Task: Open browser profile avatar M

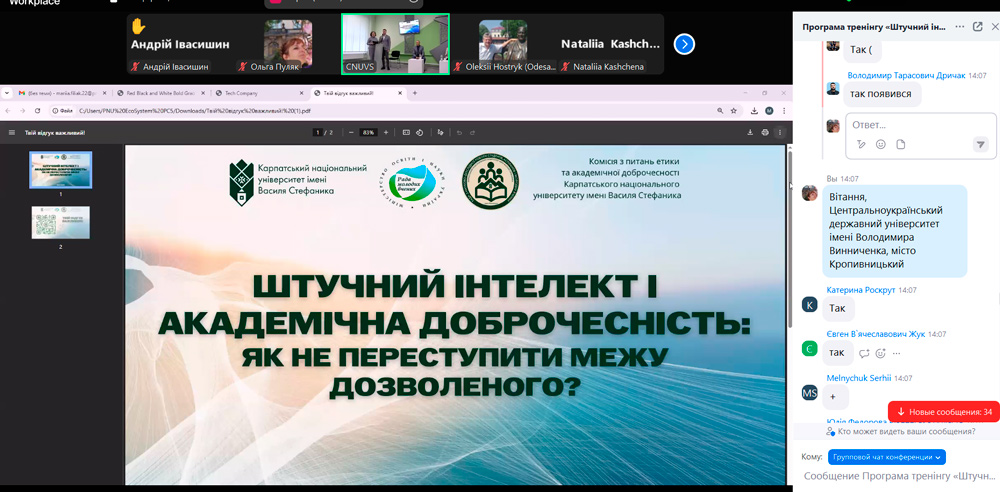Action: pyautogui.click(x=769, y=110)
